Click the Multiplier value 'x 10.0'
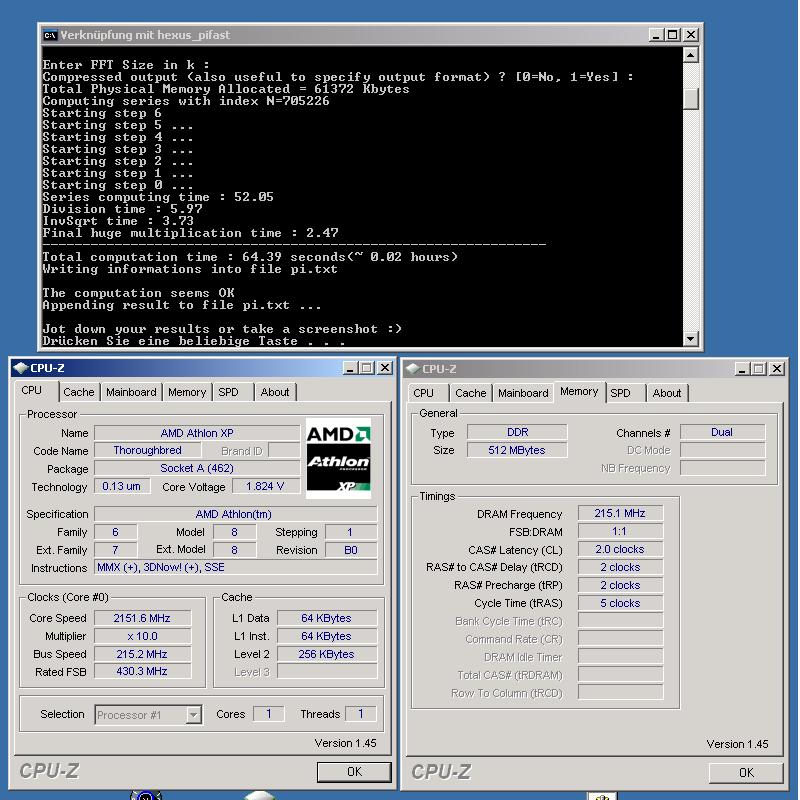Image resolution: width=800 pixels, height=800 pixels. pyautogui.click(x=142, y=636)
